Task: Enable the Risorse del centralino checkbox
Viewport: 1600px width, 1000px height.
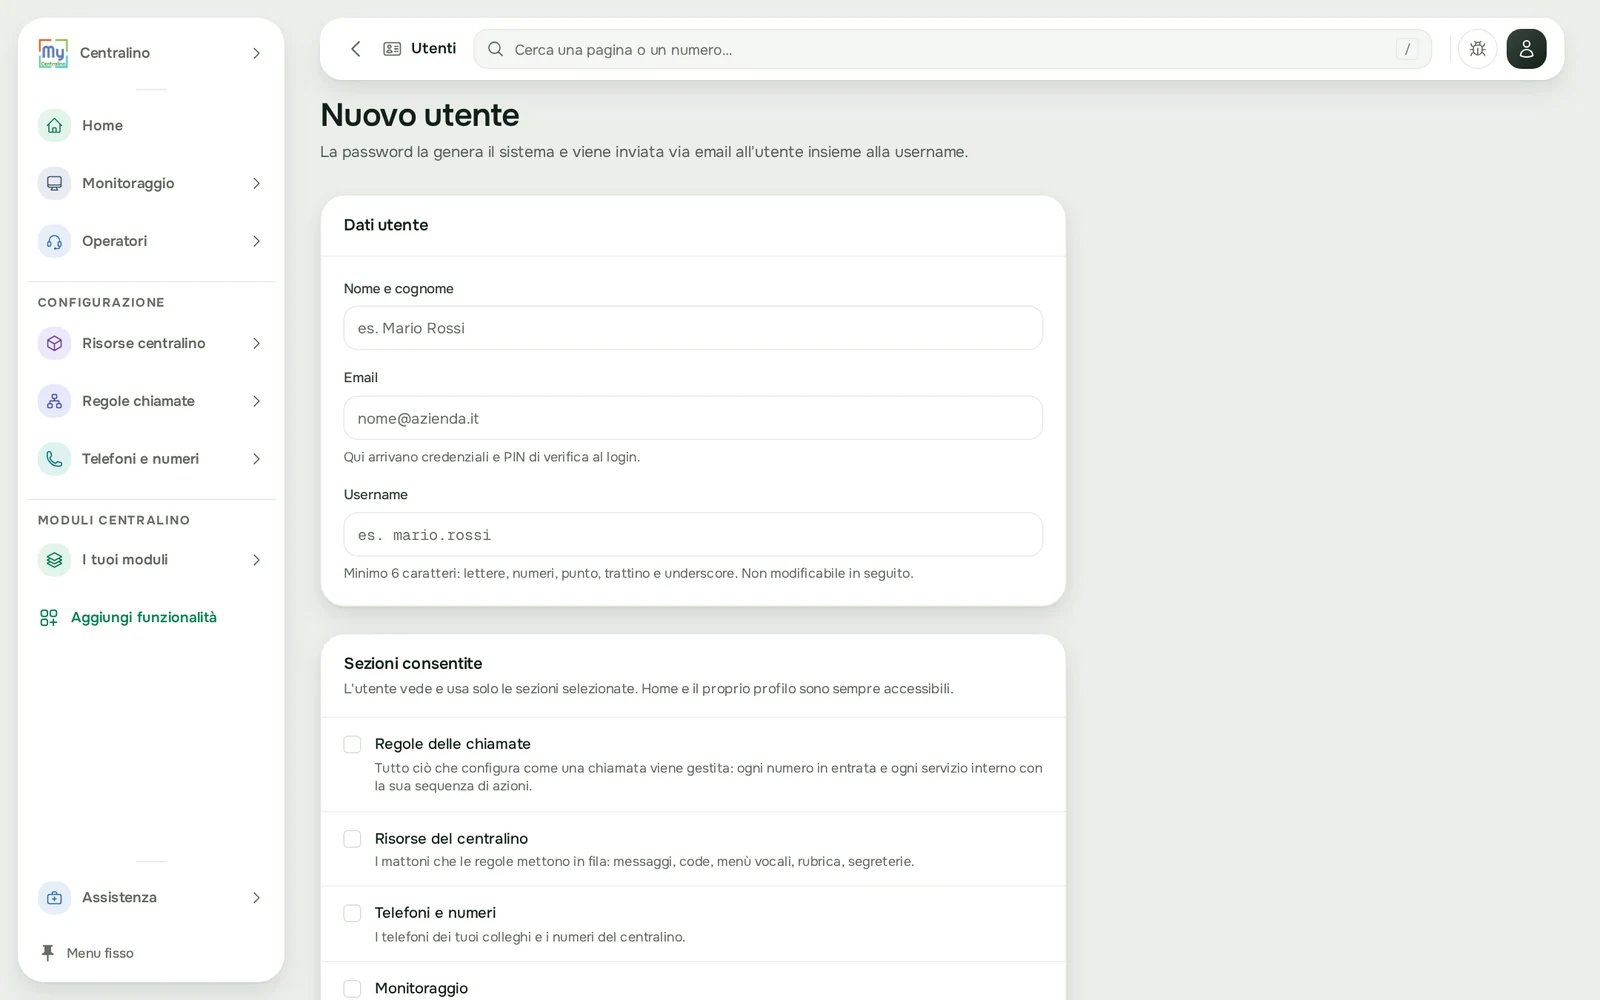Action: (x=352, y=839)
